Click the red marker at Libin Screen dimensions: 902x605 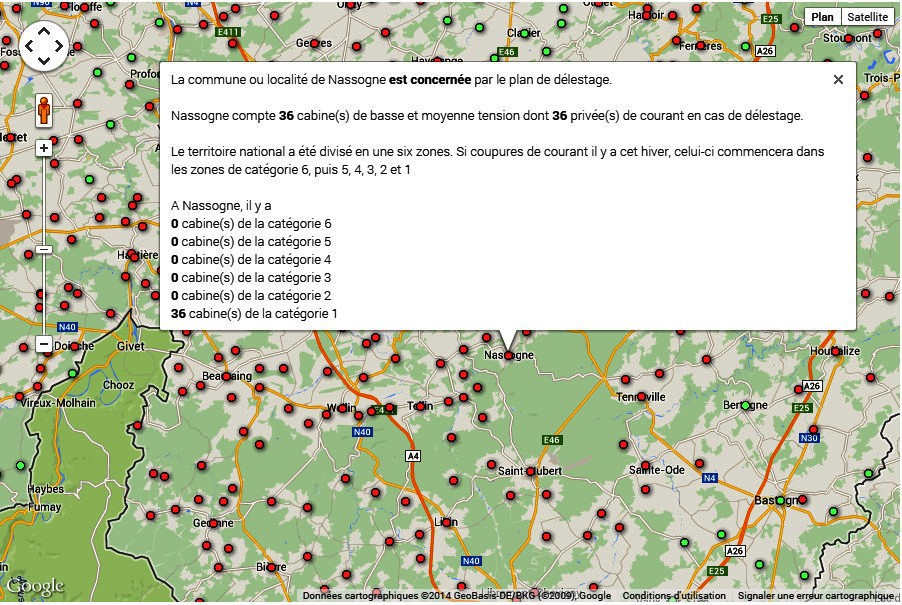[x=446, y=522]
